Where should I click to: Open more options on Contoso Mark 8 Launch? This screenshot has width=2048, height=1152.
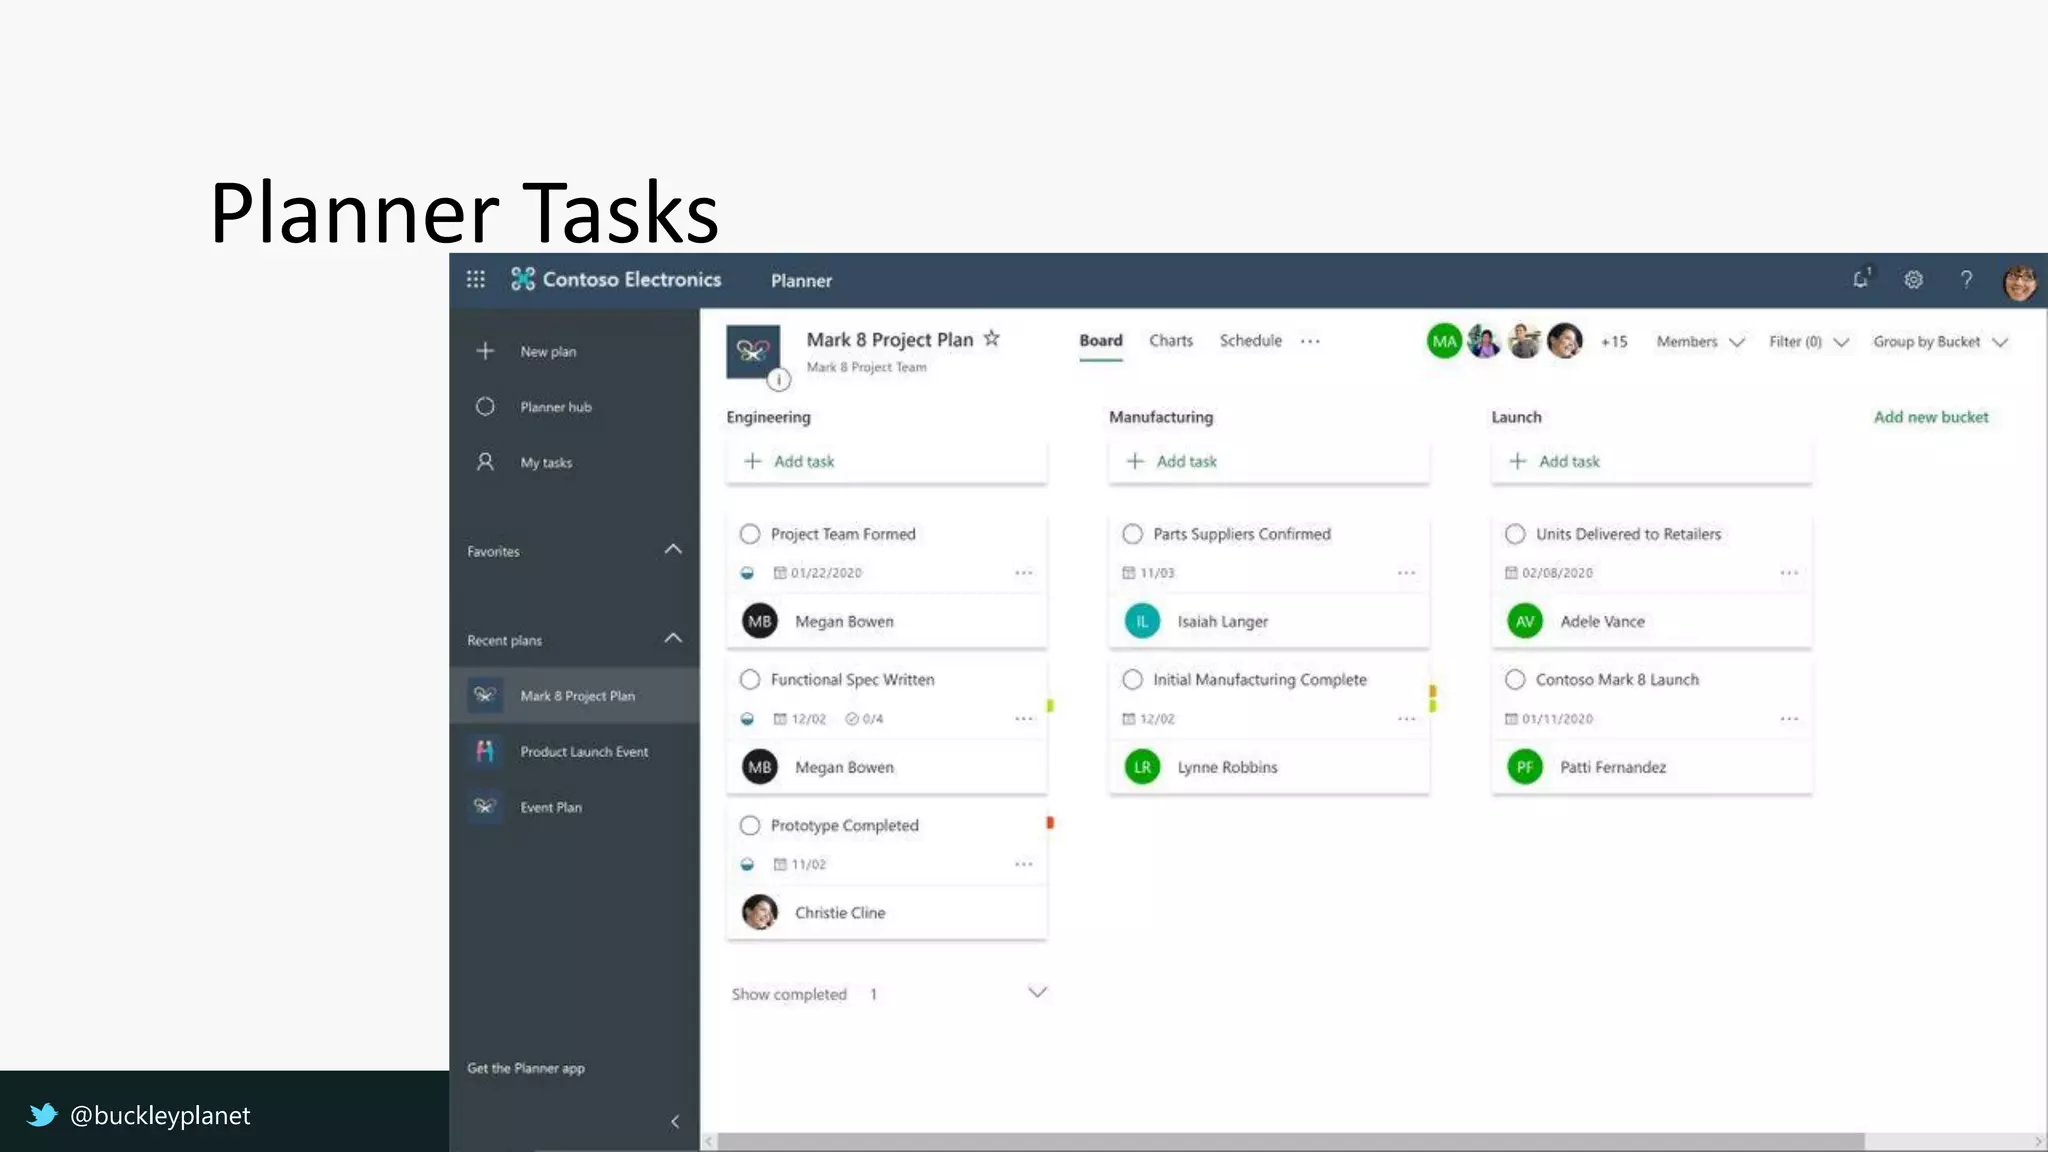pos(1789,719)
